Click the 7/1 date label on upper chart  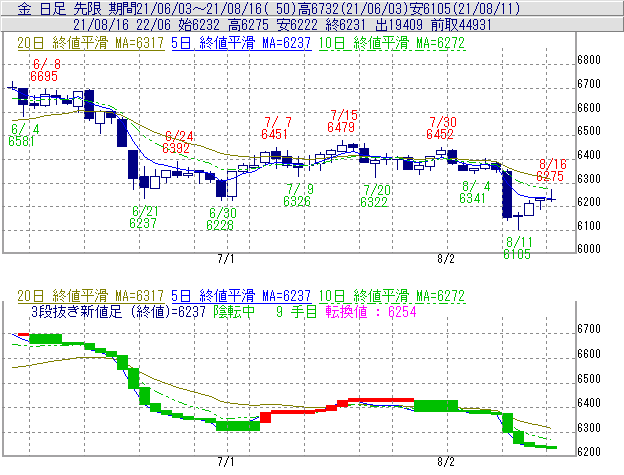pyautogui.click(x=226, y=259)
